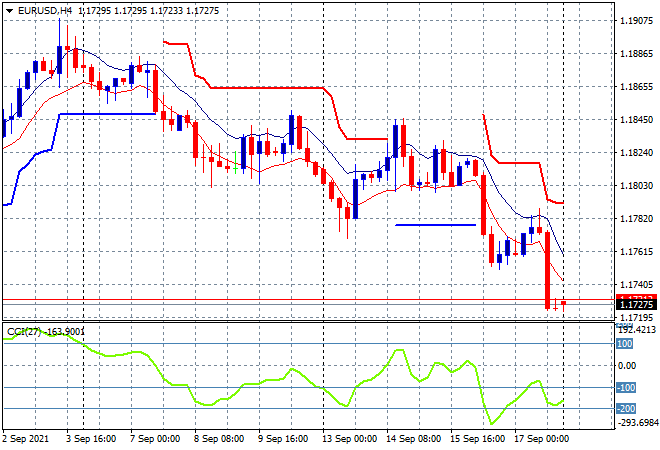Click the 192.4213 CCI scale value
The image size is (660, 450).
coord(636,330)
